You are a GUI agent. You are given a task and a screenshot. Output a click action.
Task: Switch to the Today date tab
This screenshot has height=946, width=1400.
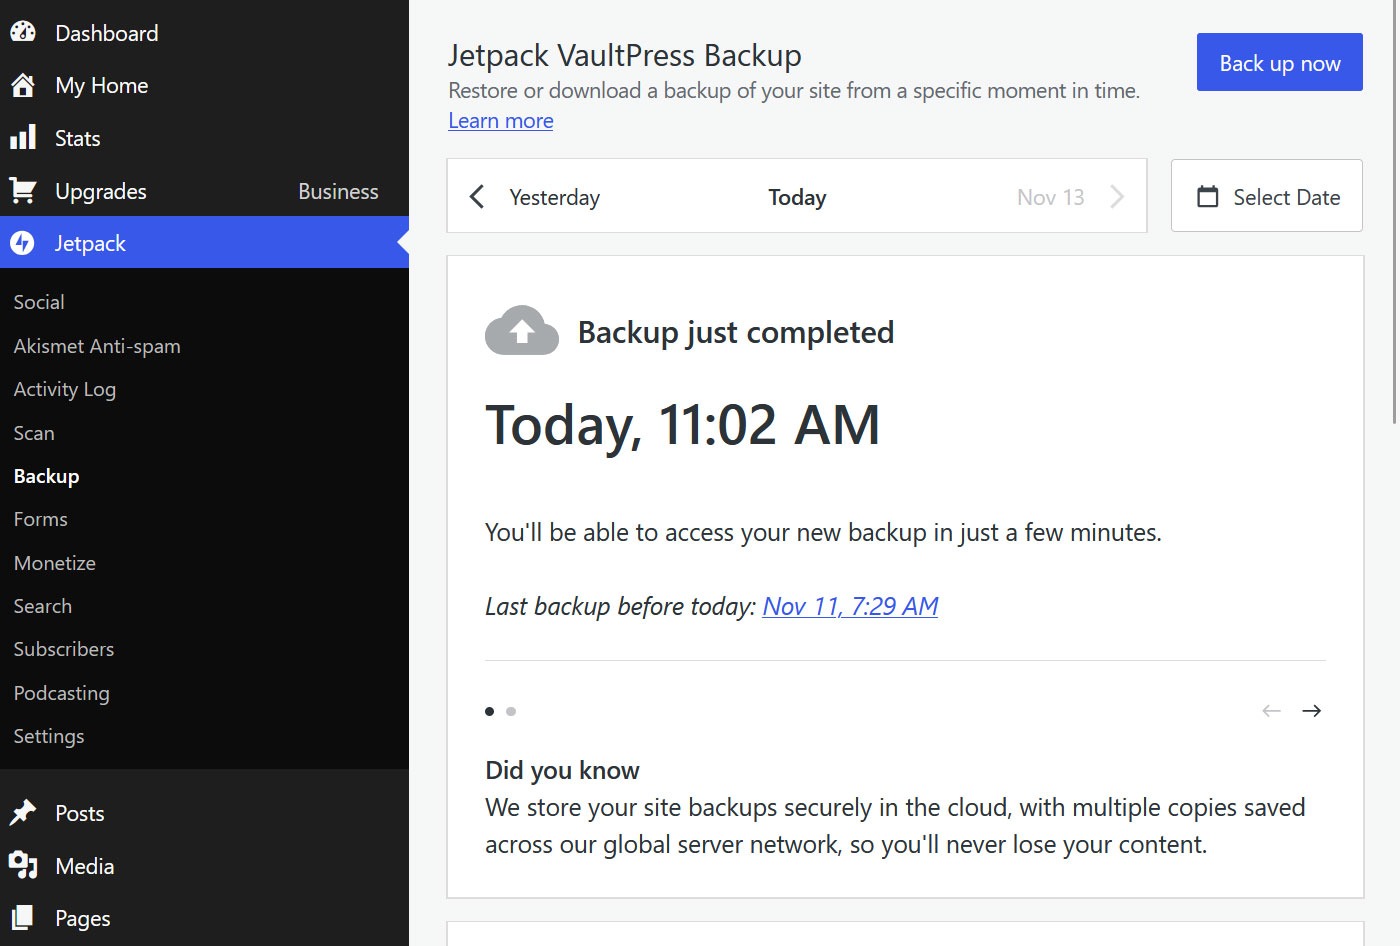[796, 196]
